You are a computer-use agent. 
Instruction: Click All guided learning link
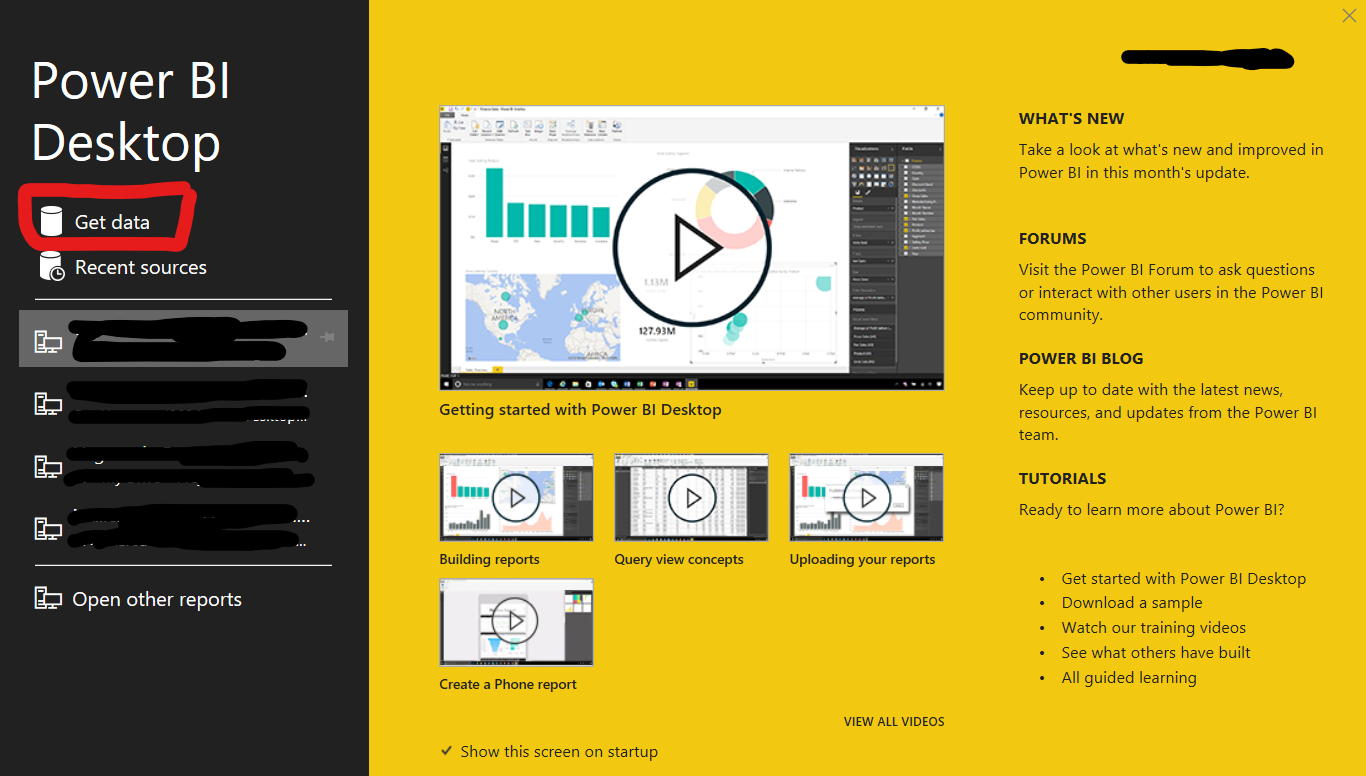(x=1129, y=678)
